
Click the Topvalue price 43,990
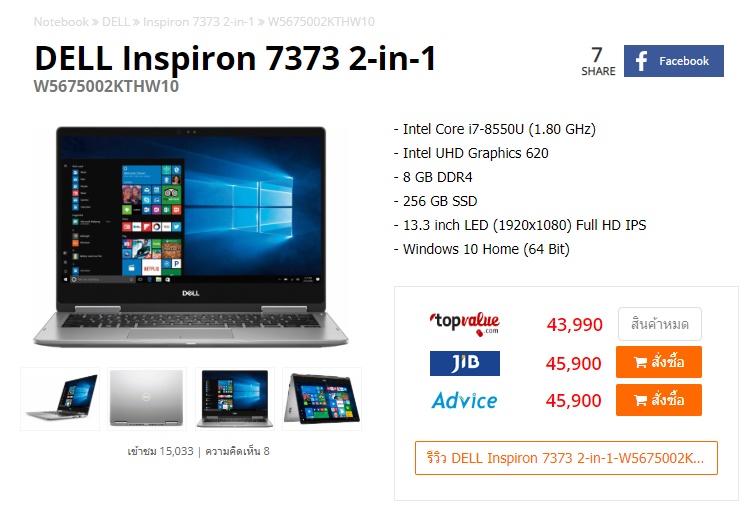(574, 324)
